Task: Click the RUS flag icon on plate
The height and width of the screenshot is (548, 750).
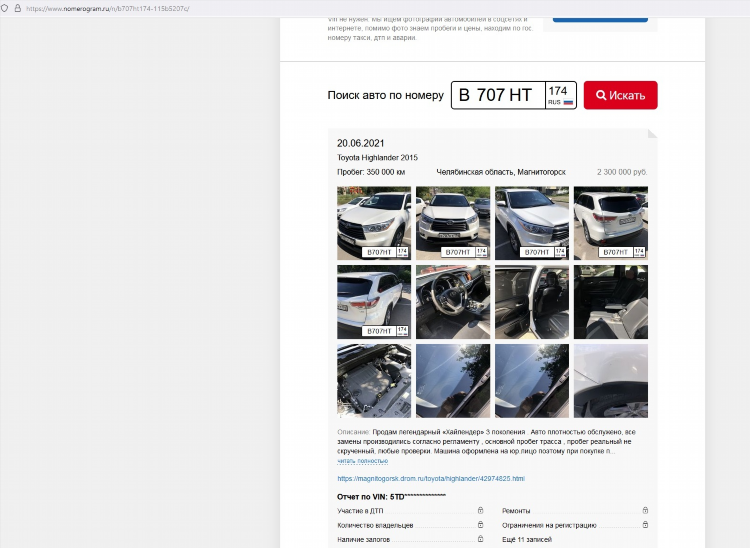Action: point(568,102)
